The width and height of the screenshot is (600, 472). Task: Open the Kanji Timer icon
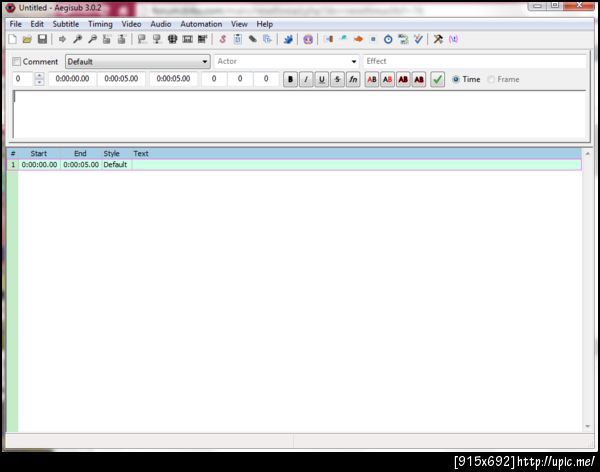click(403, 39)
